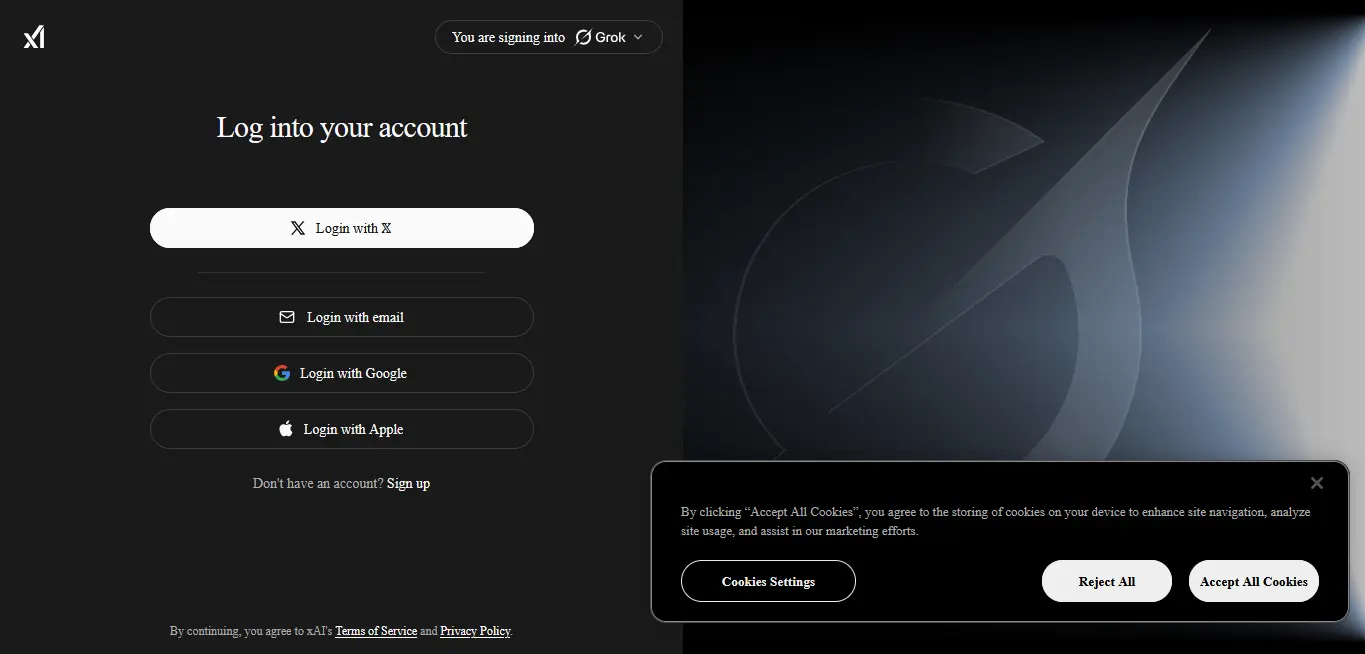Viewport: 1365px width, 654px height.
Task: Choose Login with email button
Action: point(342,317)
